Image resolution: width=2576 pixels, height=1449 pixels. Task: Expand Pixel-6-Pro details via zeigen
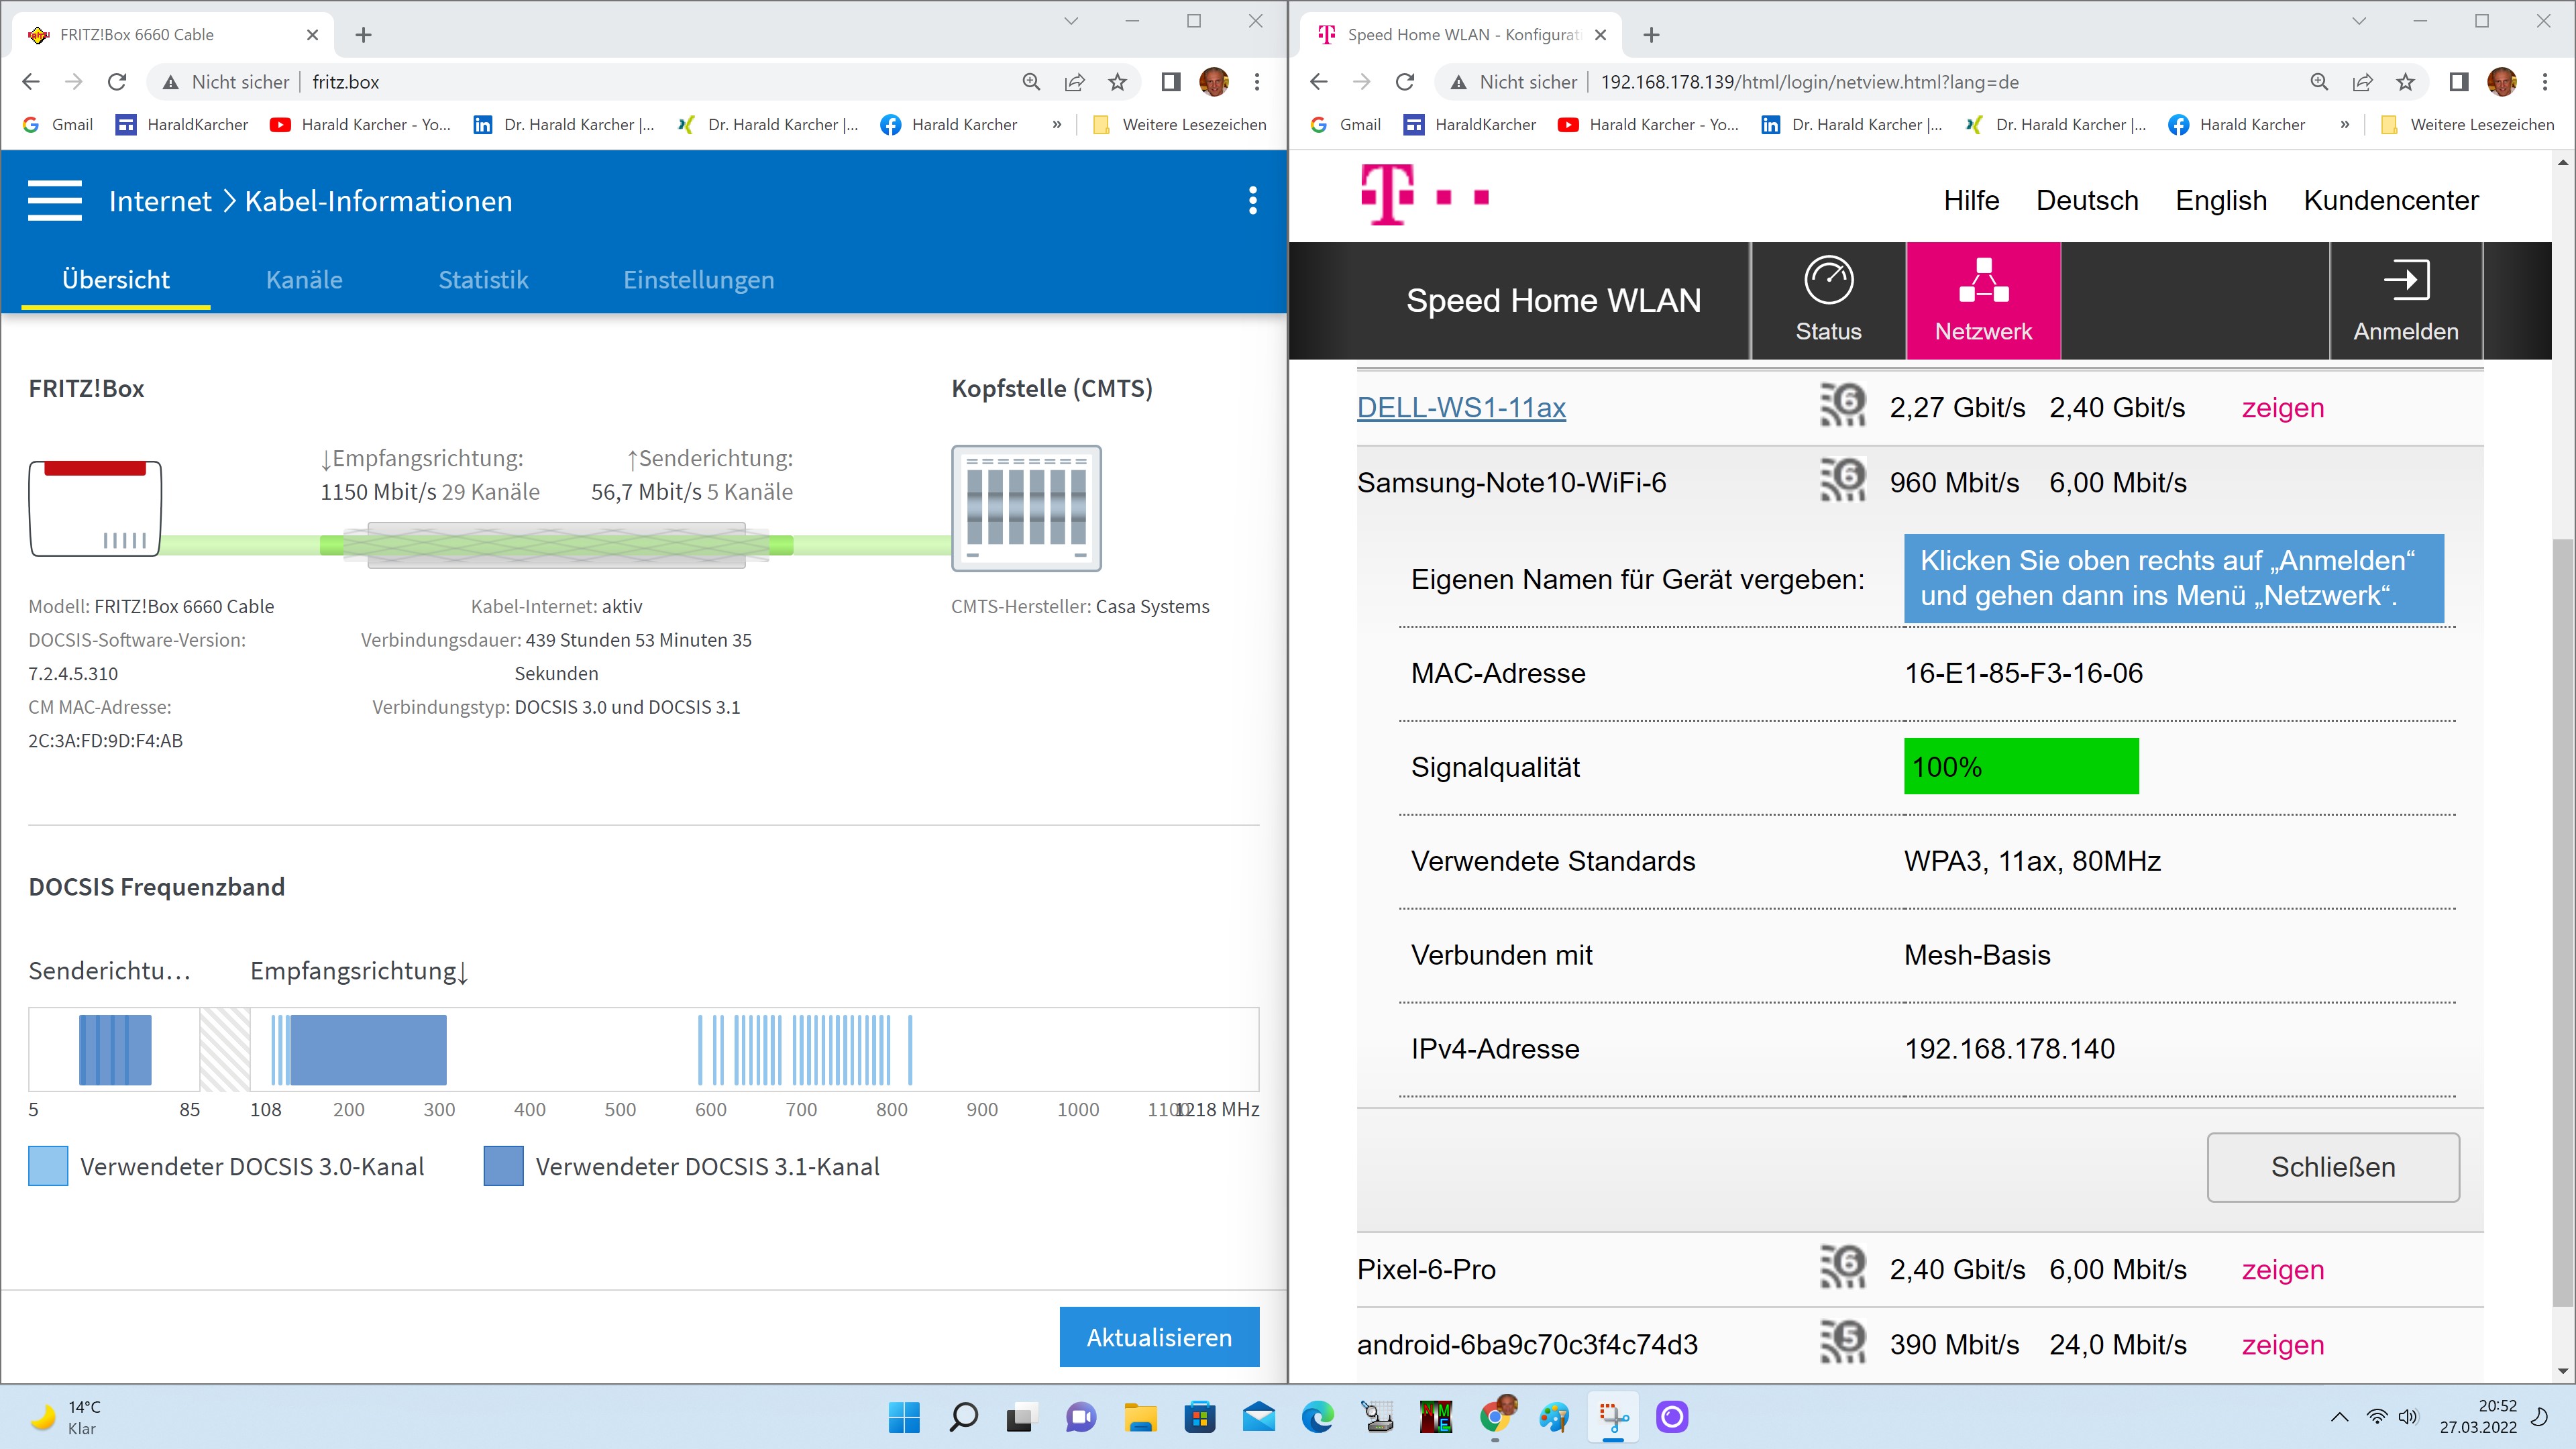pos(2282,1270)
